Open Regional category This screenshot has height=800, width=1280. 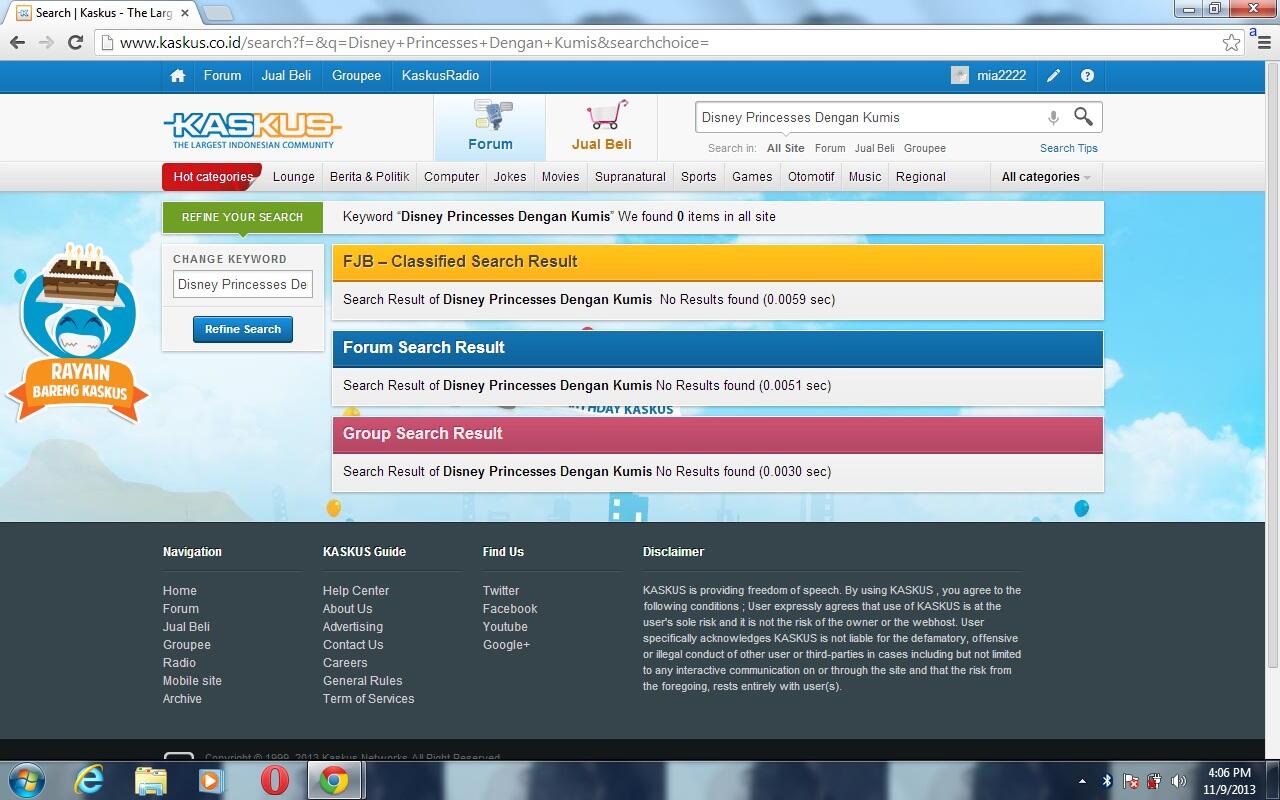921,177
